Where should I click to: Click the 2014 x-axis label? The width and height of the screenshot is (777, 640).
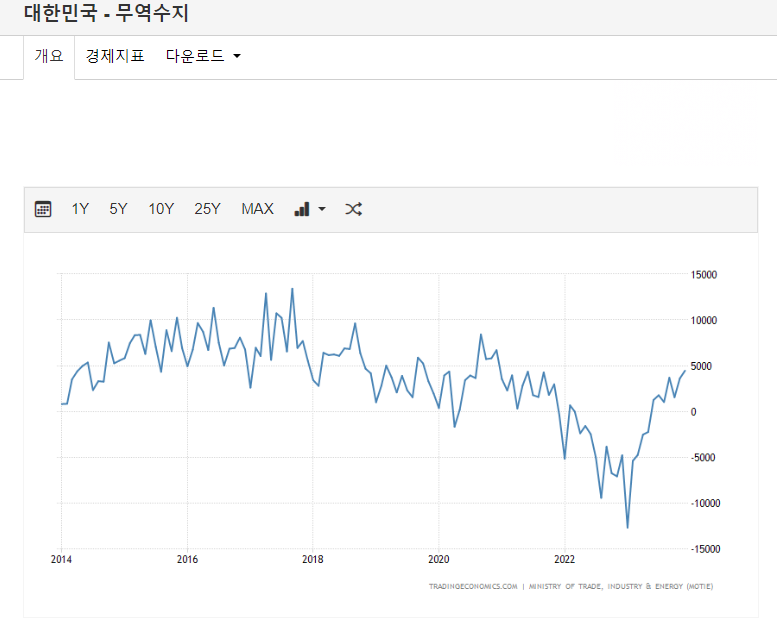(x=61, y=559)
